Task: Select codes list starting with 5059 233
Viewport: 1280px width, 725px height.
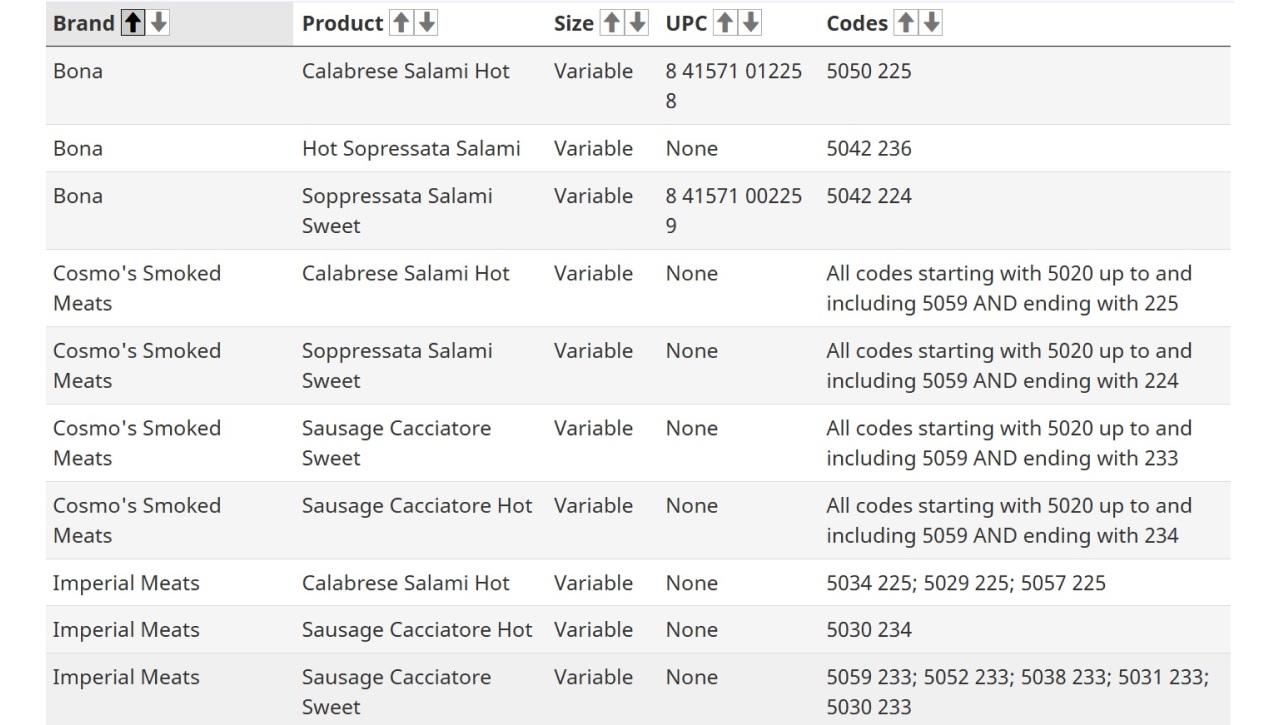Action: pyautogui.click(x=1018, y=692)
